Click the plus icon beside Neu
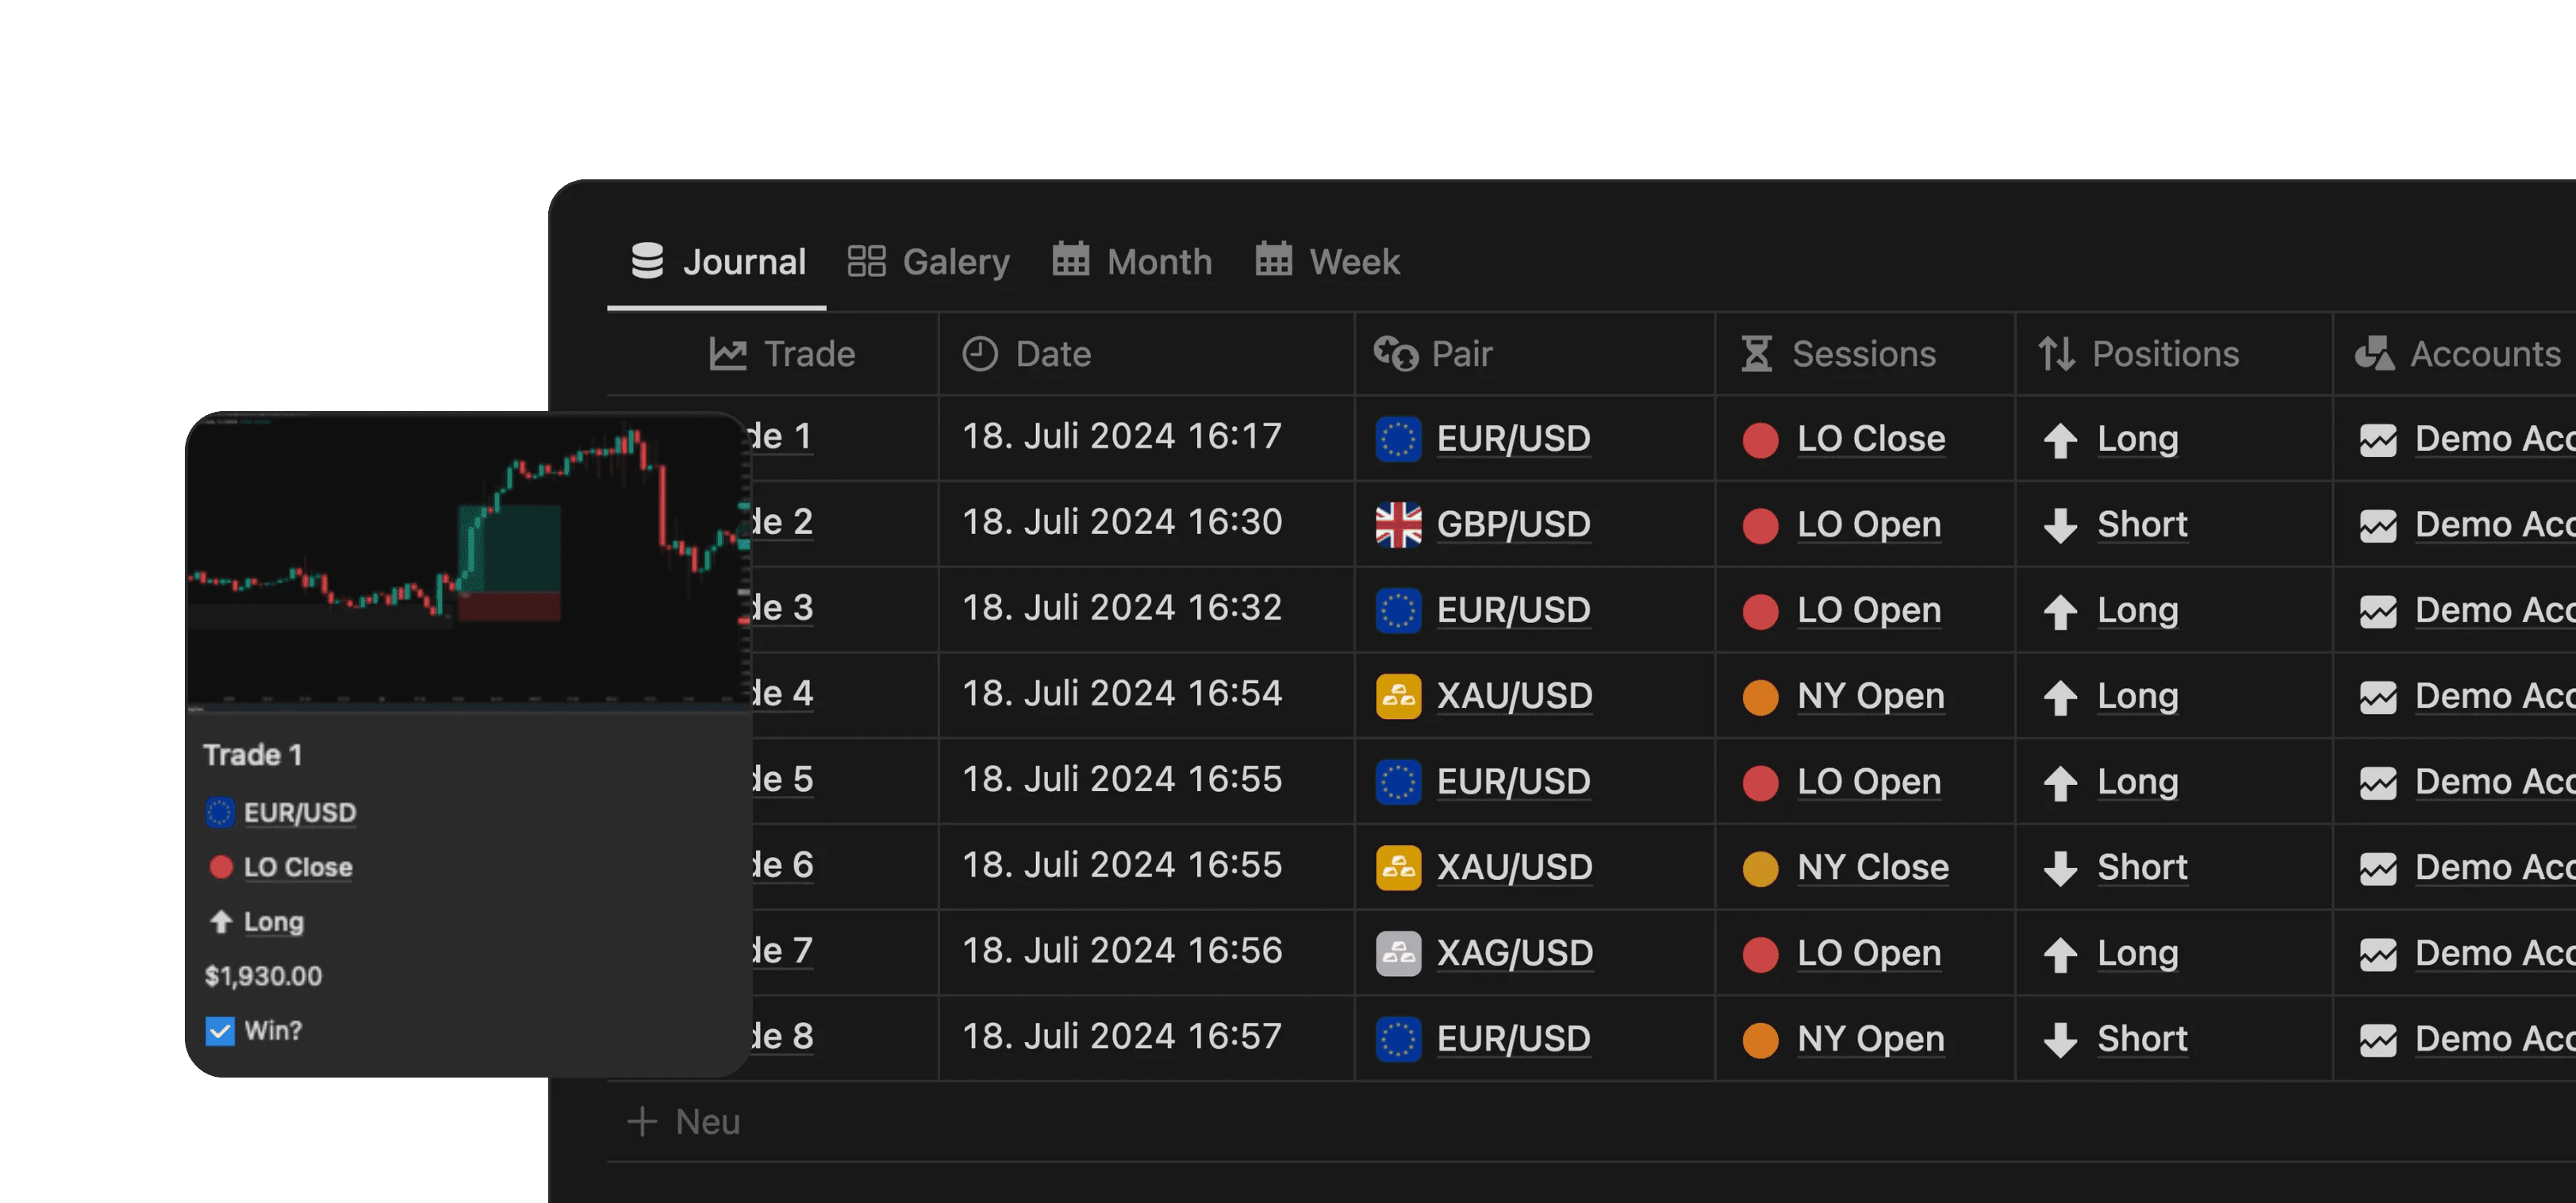Viewport: 2576px width, 1203px height. pos(642,1122)
